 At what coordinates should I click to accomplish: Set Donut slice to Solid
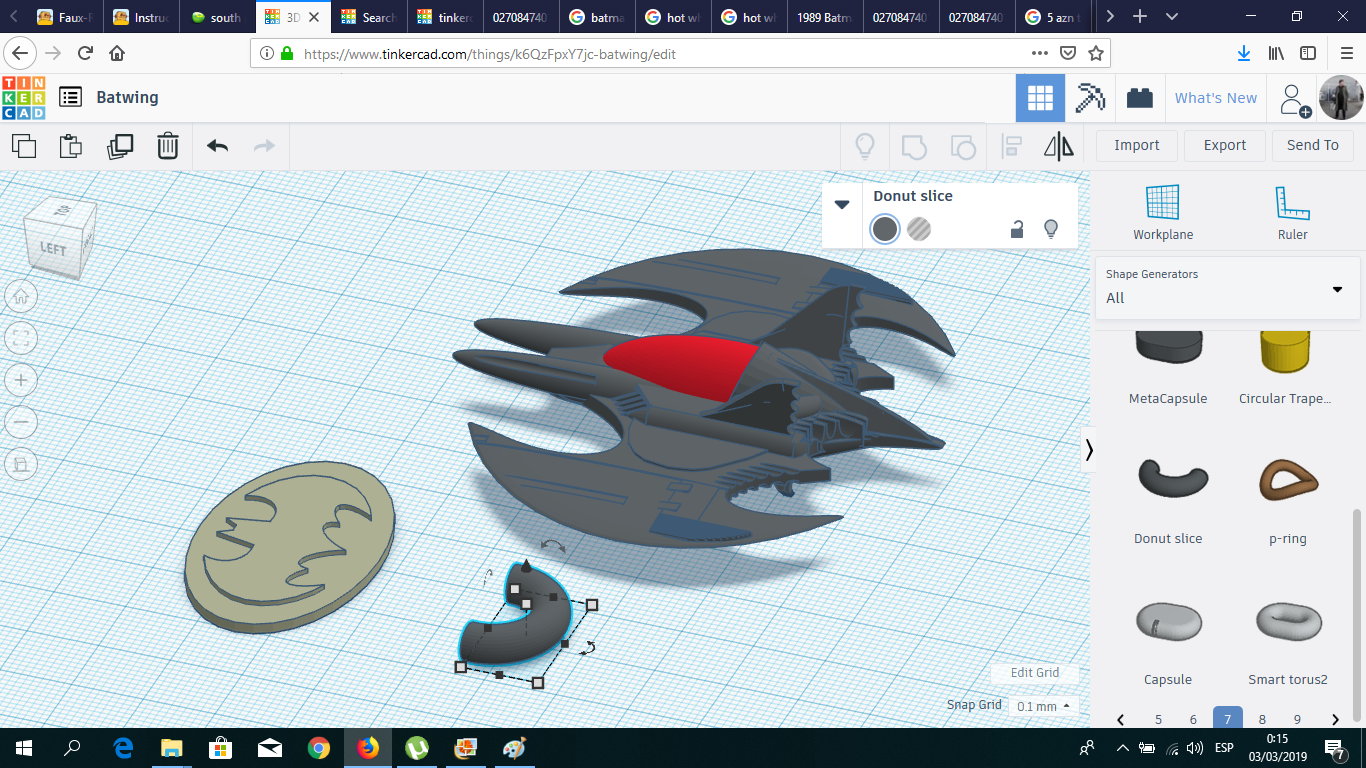click(885, 229)
